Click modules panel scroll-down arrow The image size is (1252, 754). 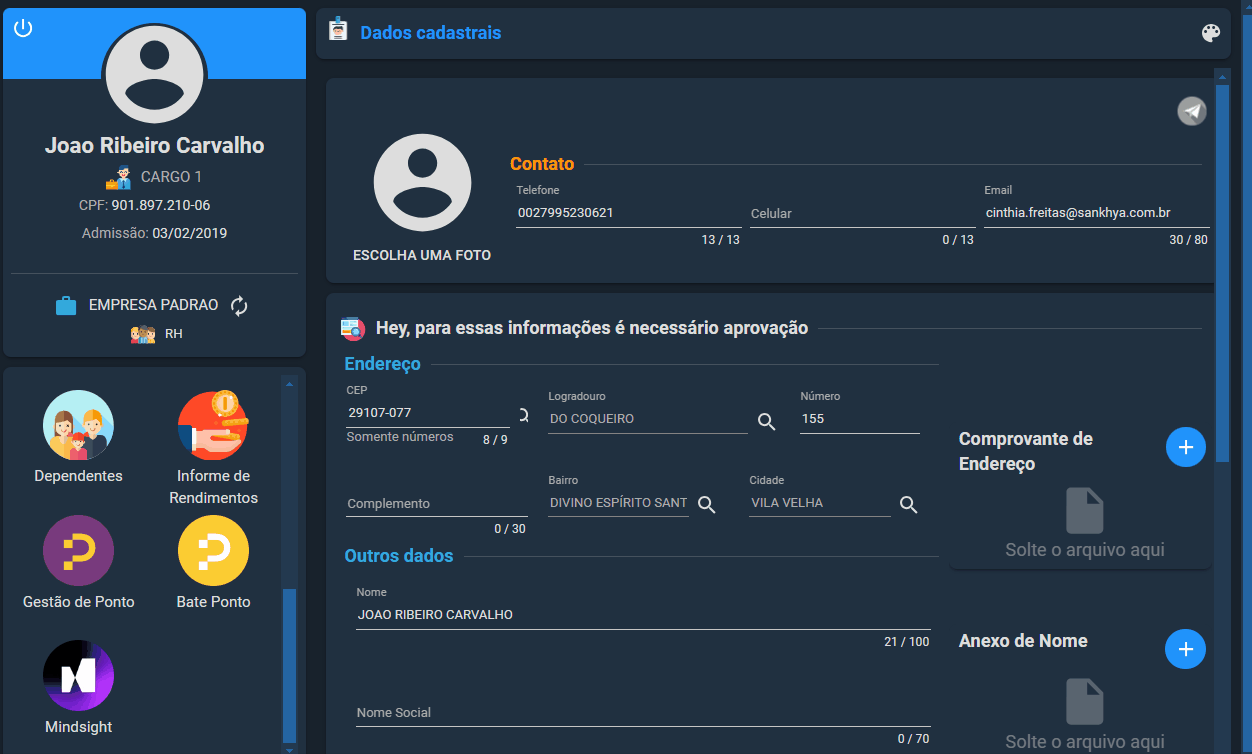tap(290, 748)
